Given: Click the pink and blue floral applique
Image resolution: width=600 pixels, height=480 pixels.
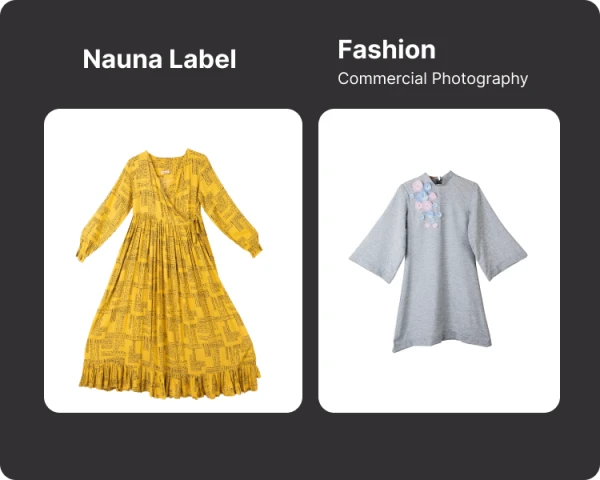Looking at the screenshot, I should coord(425,203).
